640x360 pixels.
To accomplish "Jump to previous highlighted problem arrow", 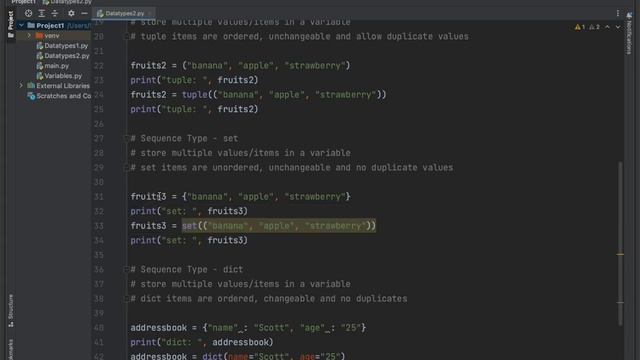I will point(607,27).
